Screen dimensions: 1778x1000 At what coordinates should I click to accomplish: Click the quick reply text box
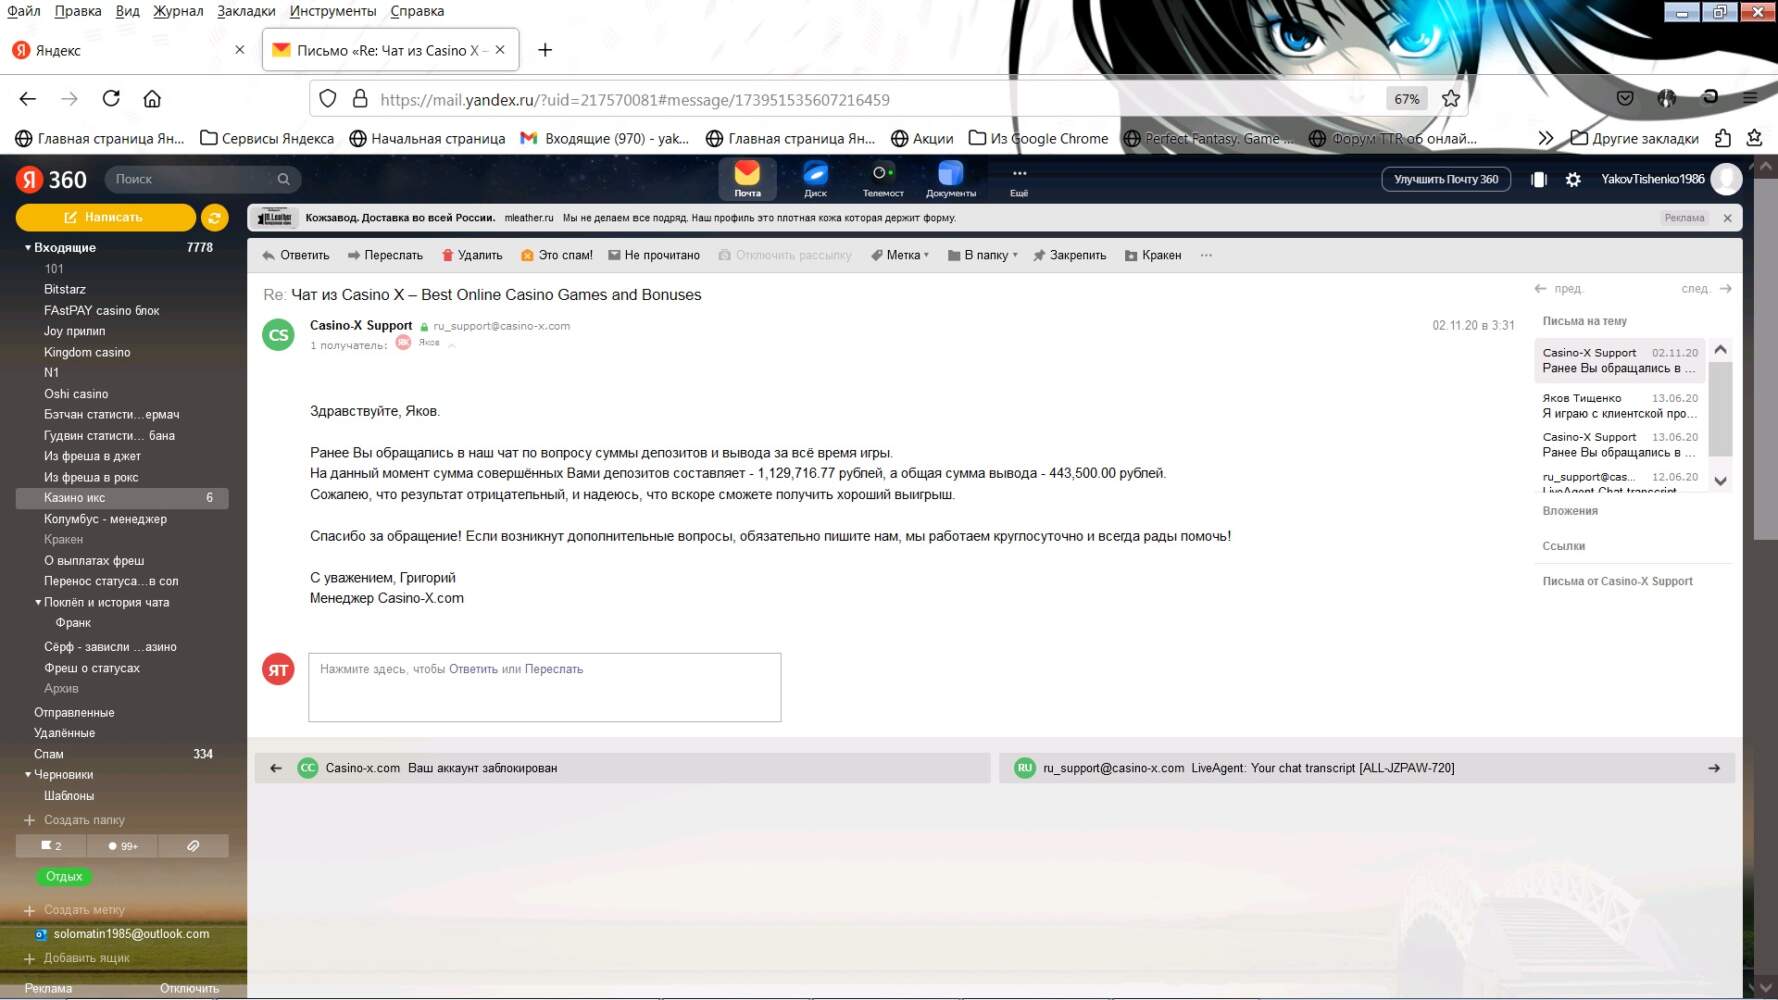[x=545, y=687]
